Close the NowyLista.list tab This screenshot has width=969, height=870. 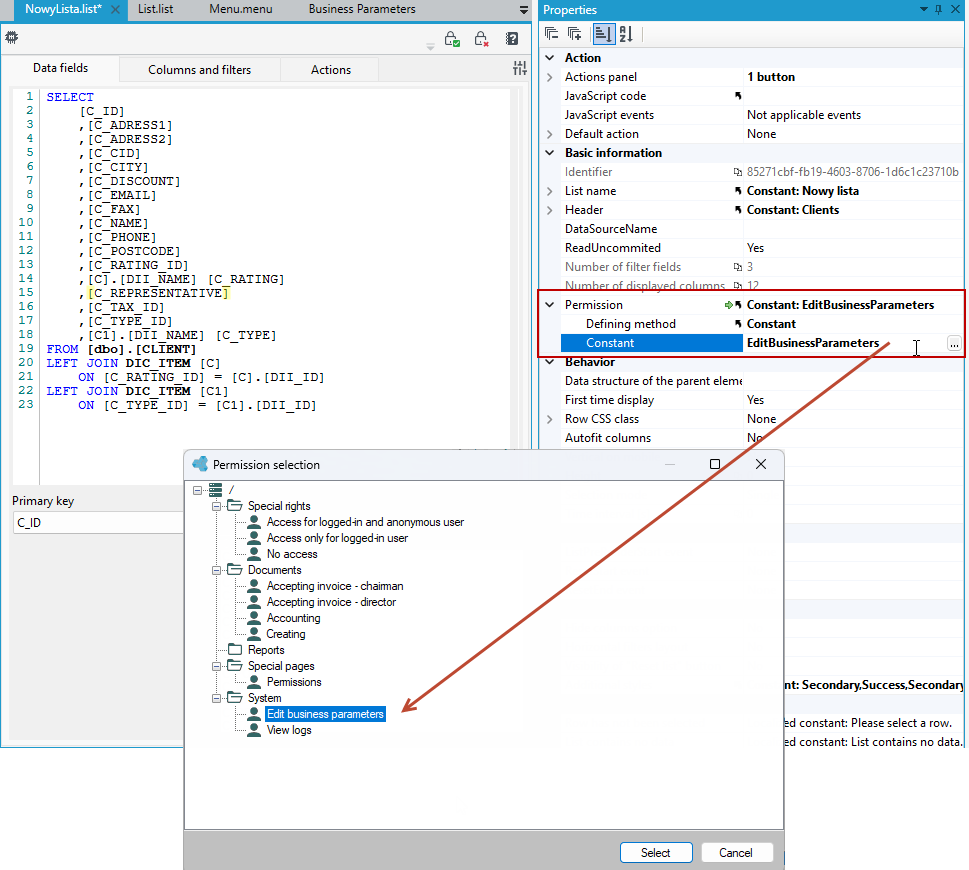(115, 9)
